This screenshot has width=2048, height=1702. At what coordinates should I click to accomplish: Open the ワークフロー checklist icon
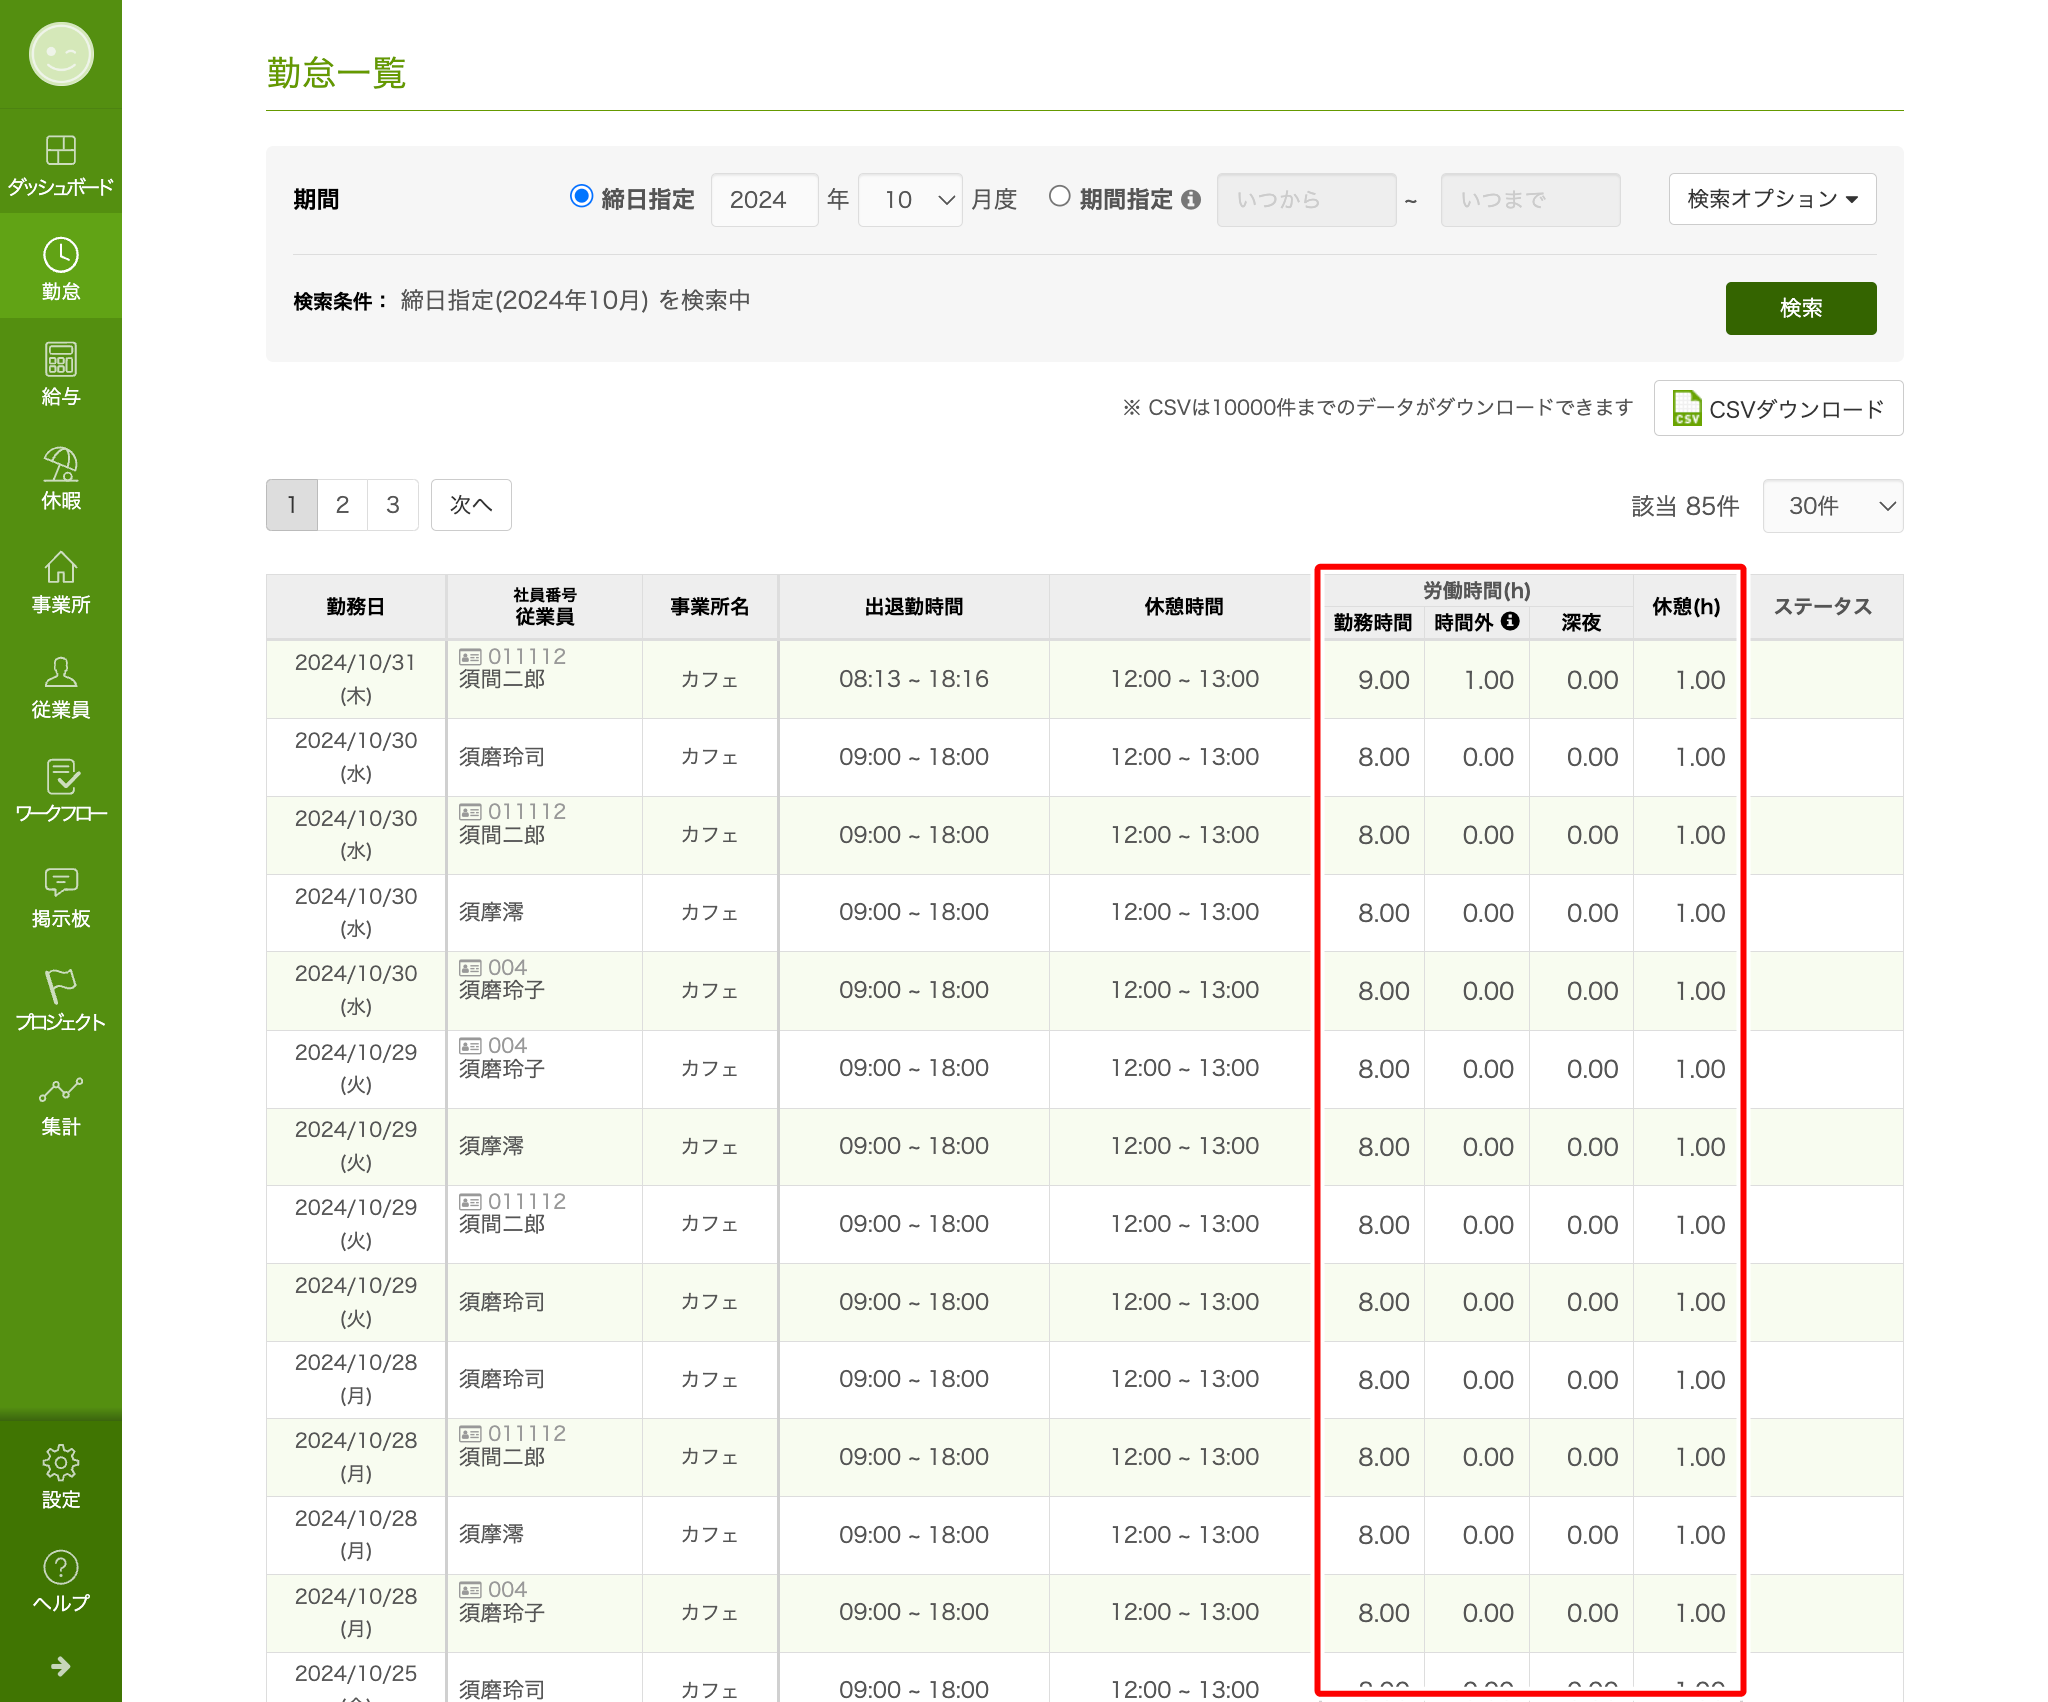click(x=61, y=777)
